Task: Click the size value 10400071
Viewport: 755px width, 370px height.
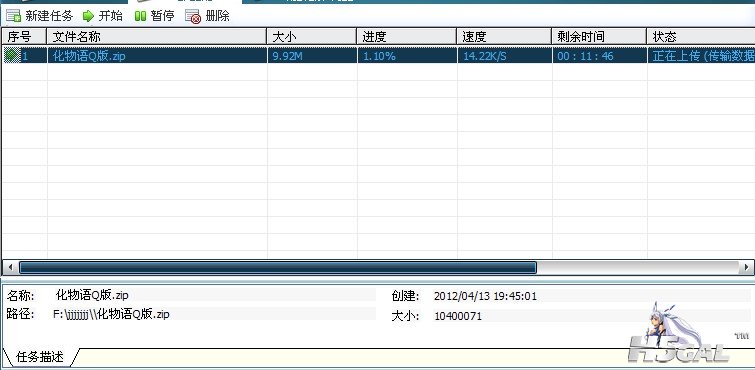Action: [457, 316]
